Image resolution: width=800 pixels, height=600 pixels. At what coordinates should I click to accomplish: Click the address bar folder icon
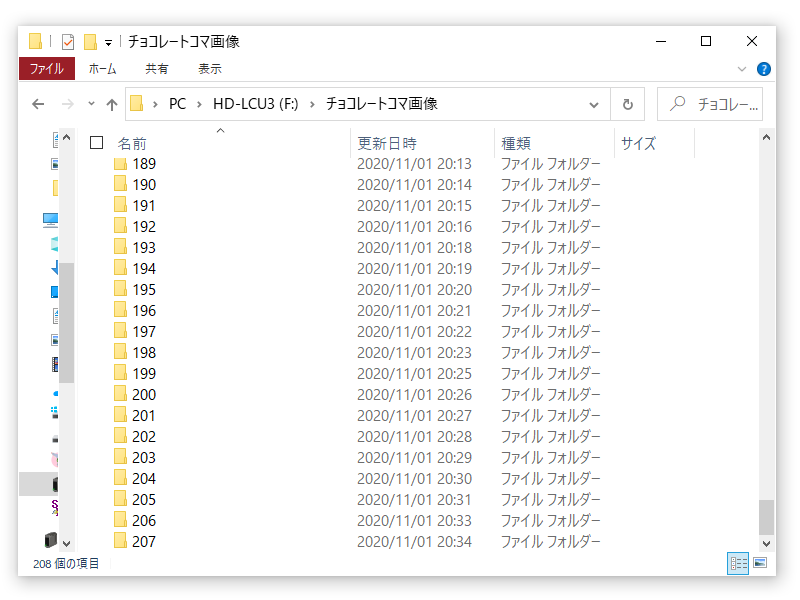(x=137, y=104)
